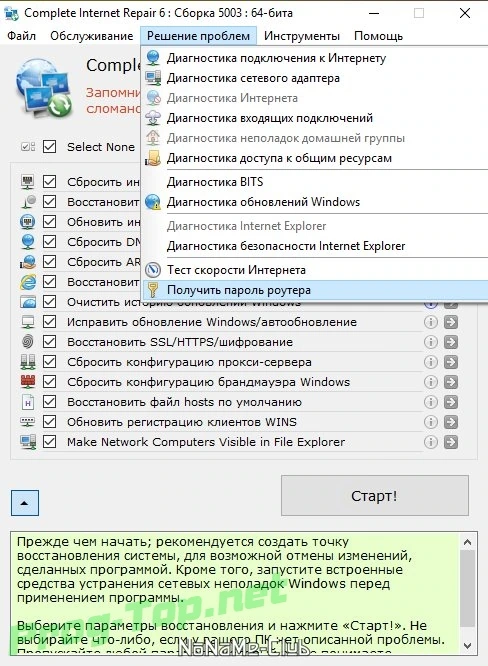Run Тест скорости Интернета
This screenshot has width=488, height=666.
coord(314,270)
